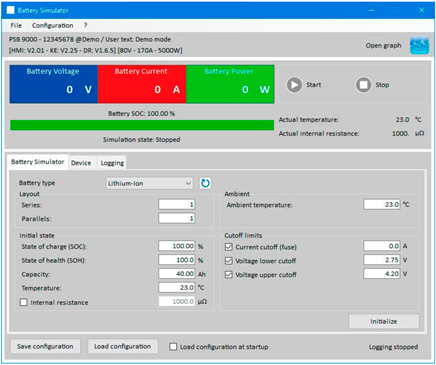
Task: Disable the Voltage upper cutoff checkbox
Action: click(x=229, y=275)
